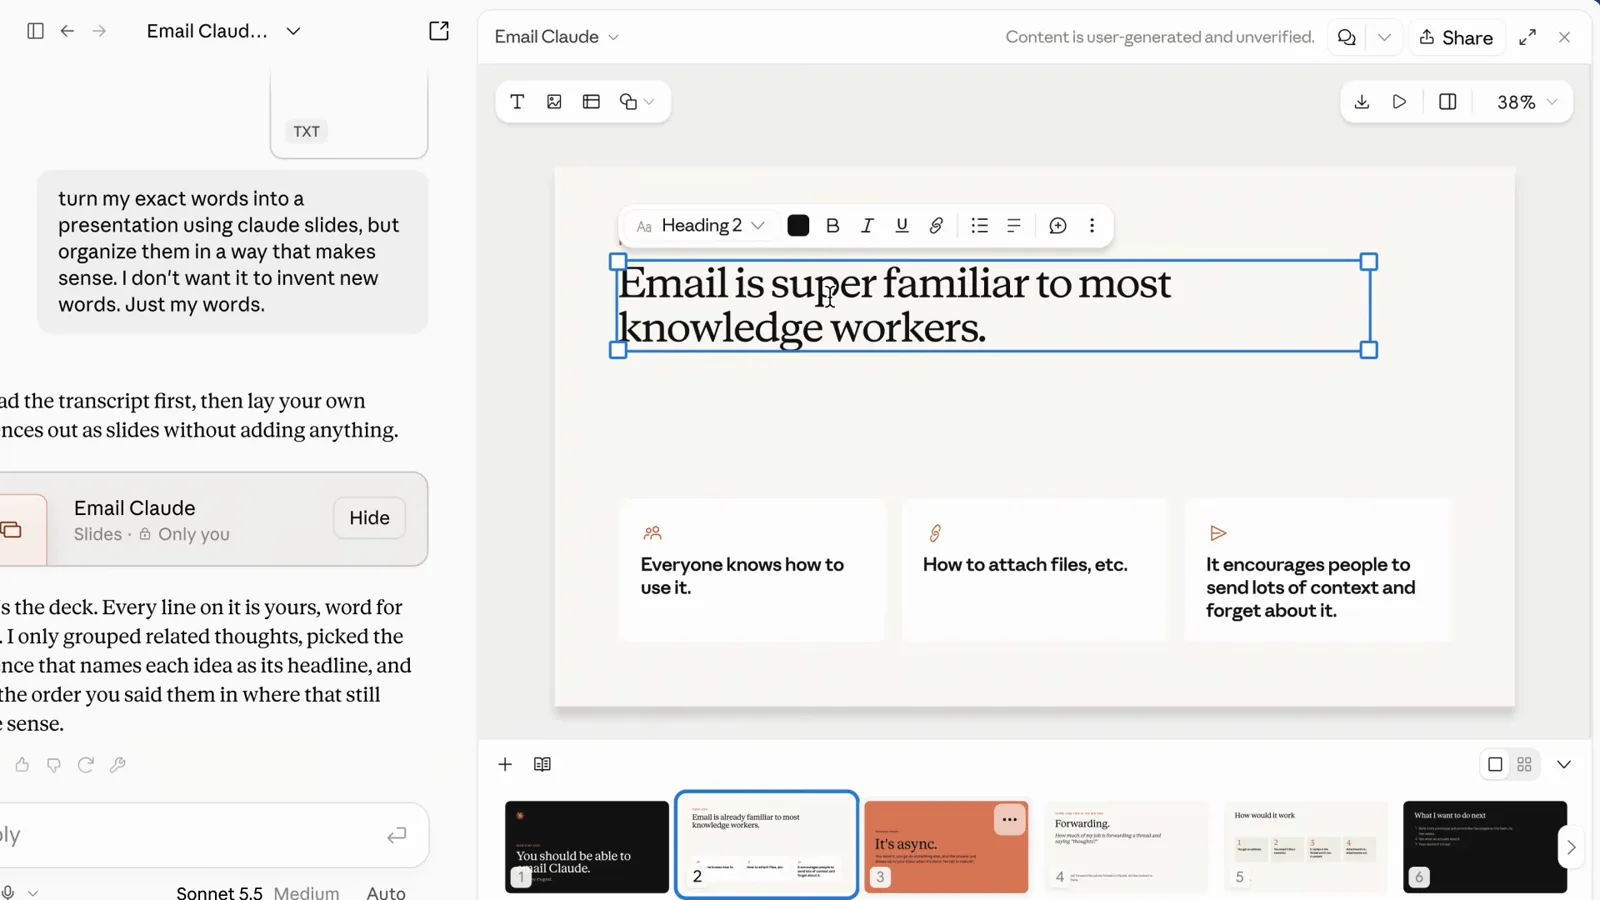Open the conversation title chevron menu
Image resolution: width=1600 pixels, height=900 pixels.
tap(293, 31)
